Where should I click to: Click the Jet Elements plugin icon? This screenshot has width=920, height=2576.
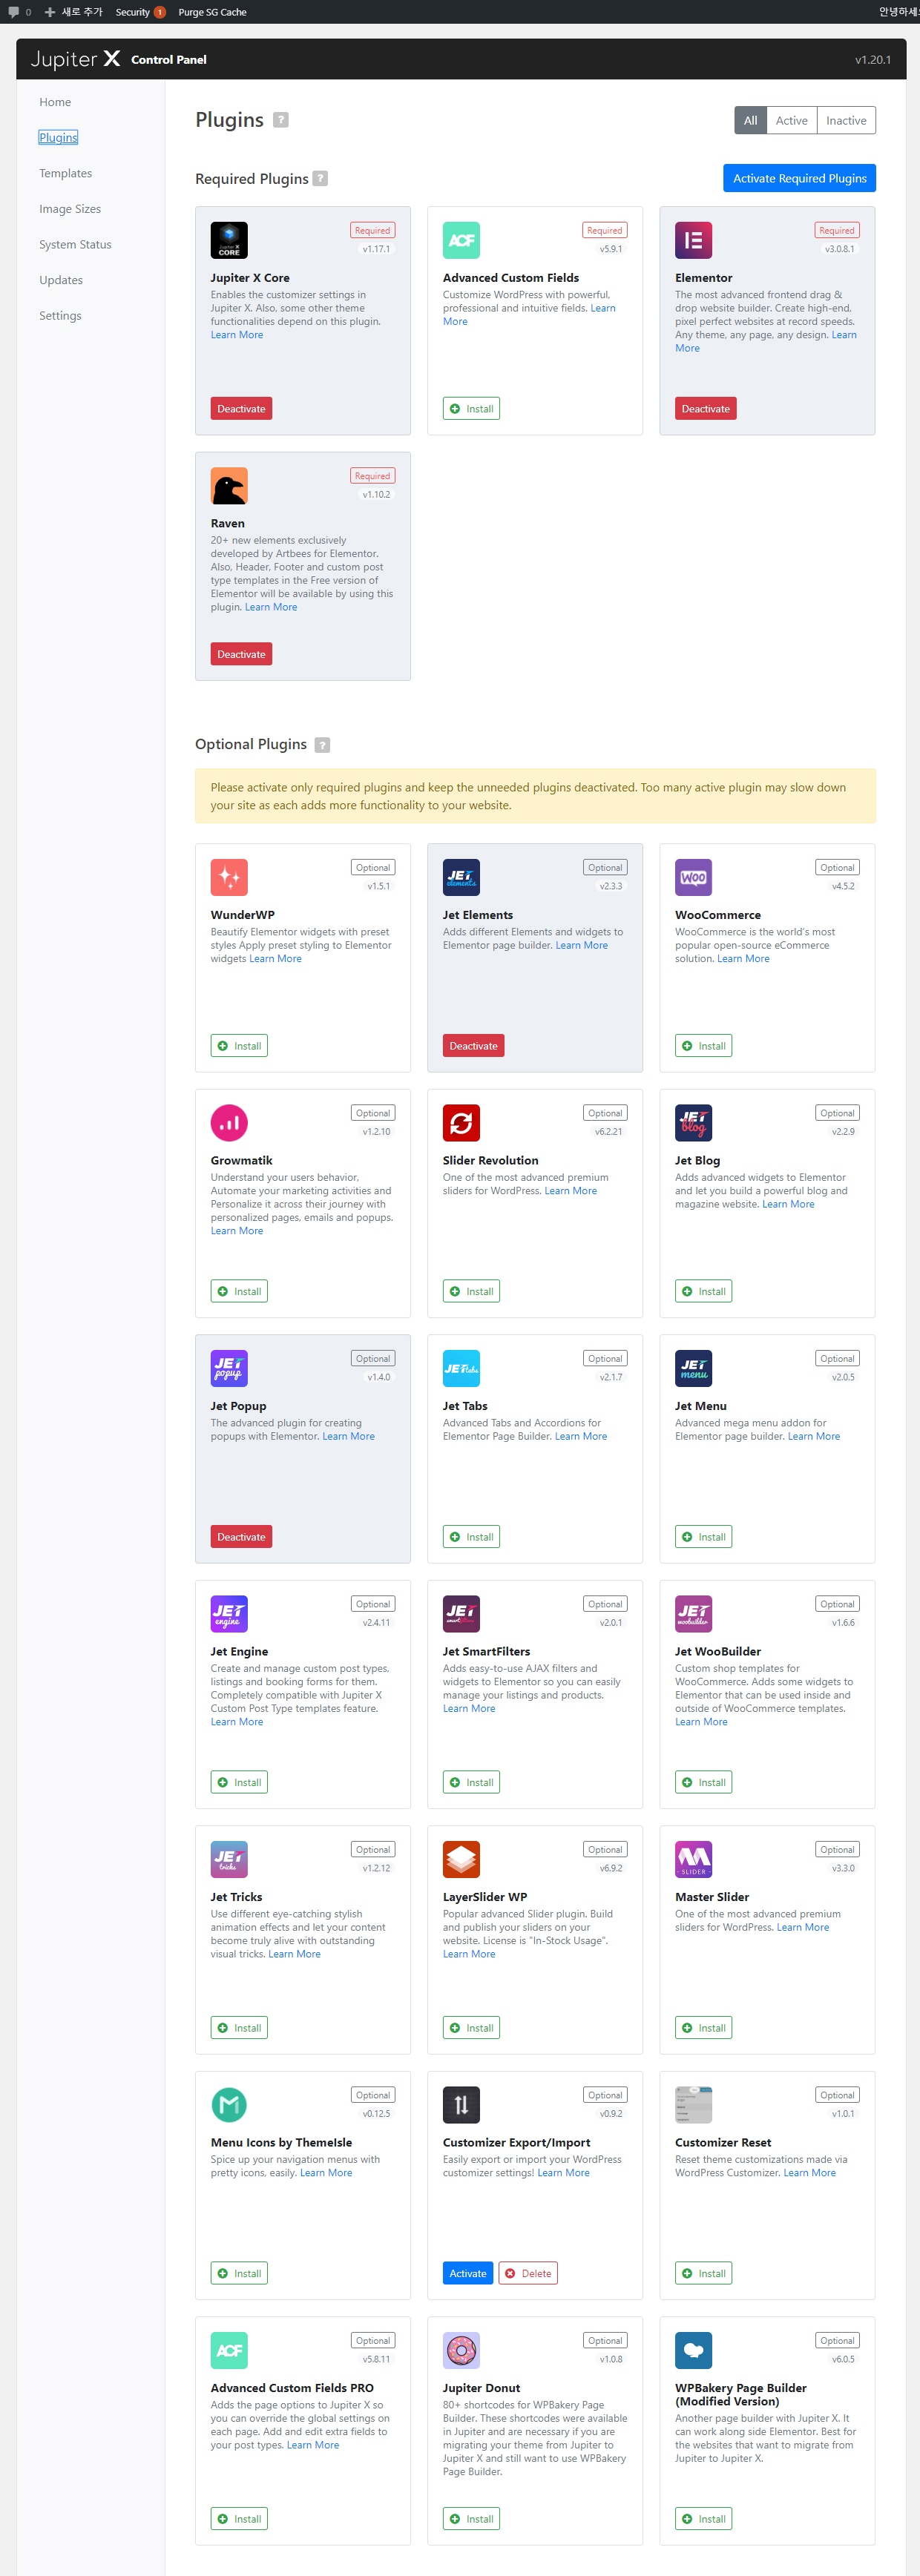461,877
